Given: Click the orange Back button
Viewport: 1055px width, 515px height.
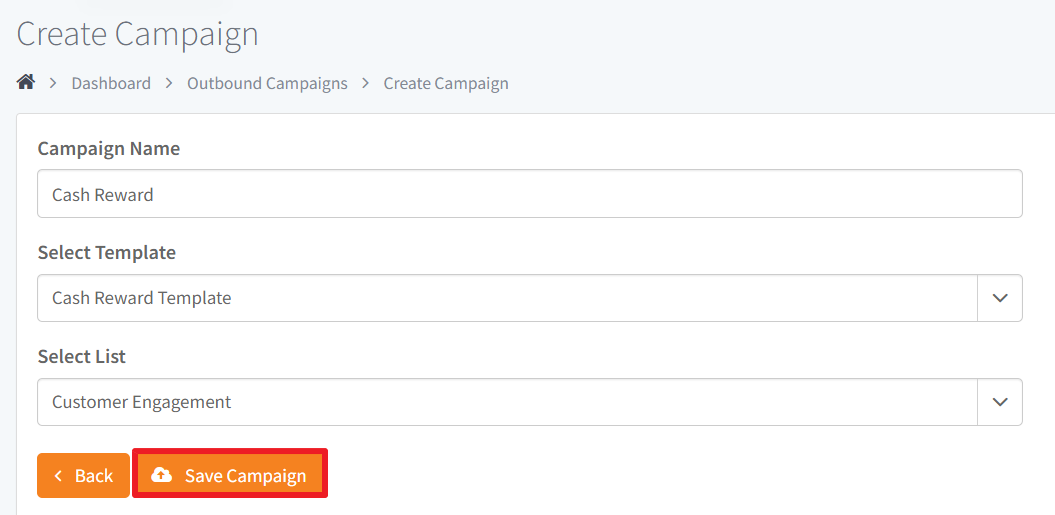Looking at the screenshot, I should [83, 475].
